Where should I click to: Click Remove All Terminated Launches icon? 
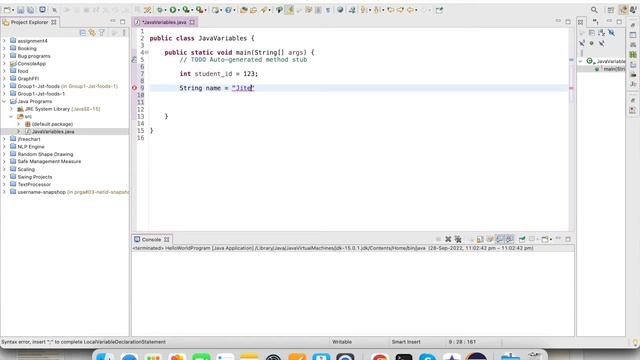[458, 239]
